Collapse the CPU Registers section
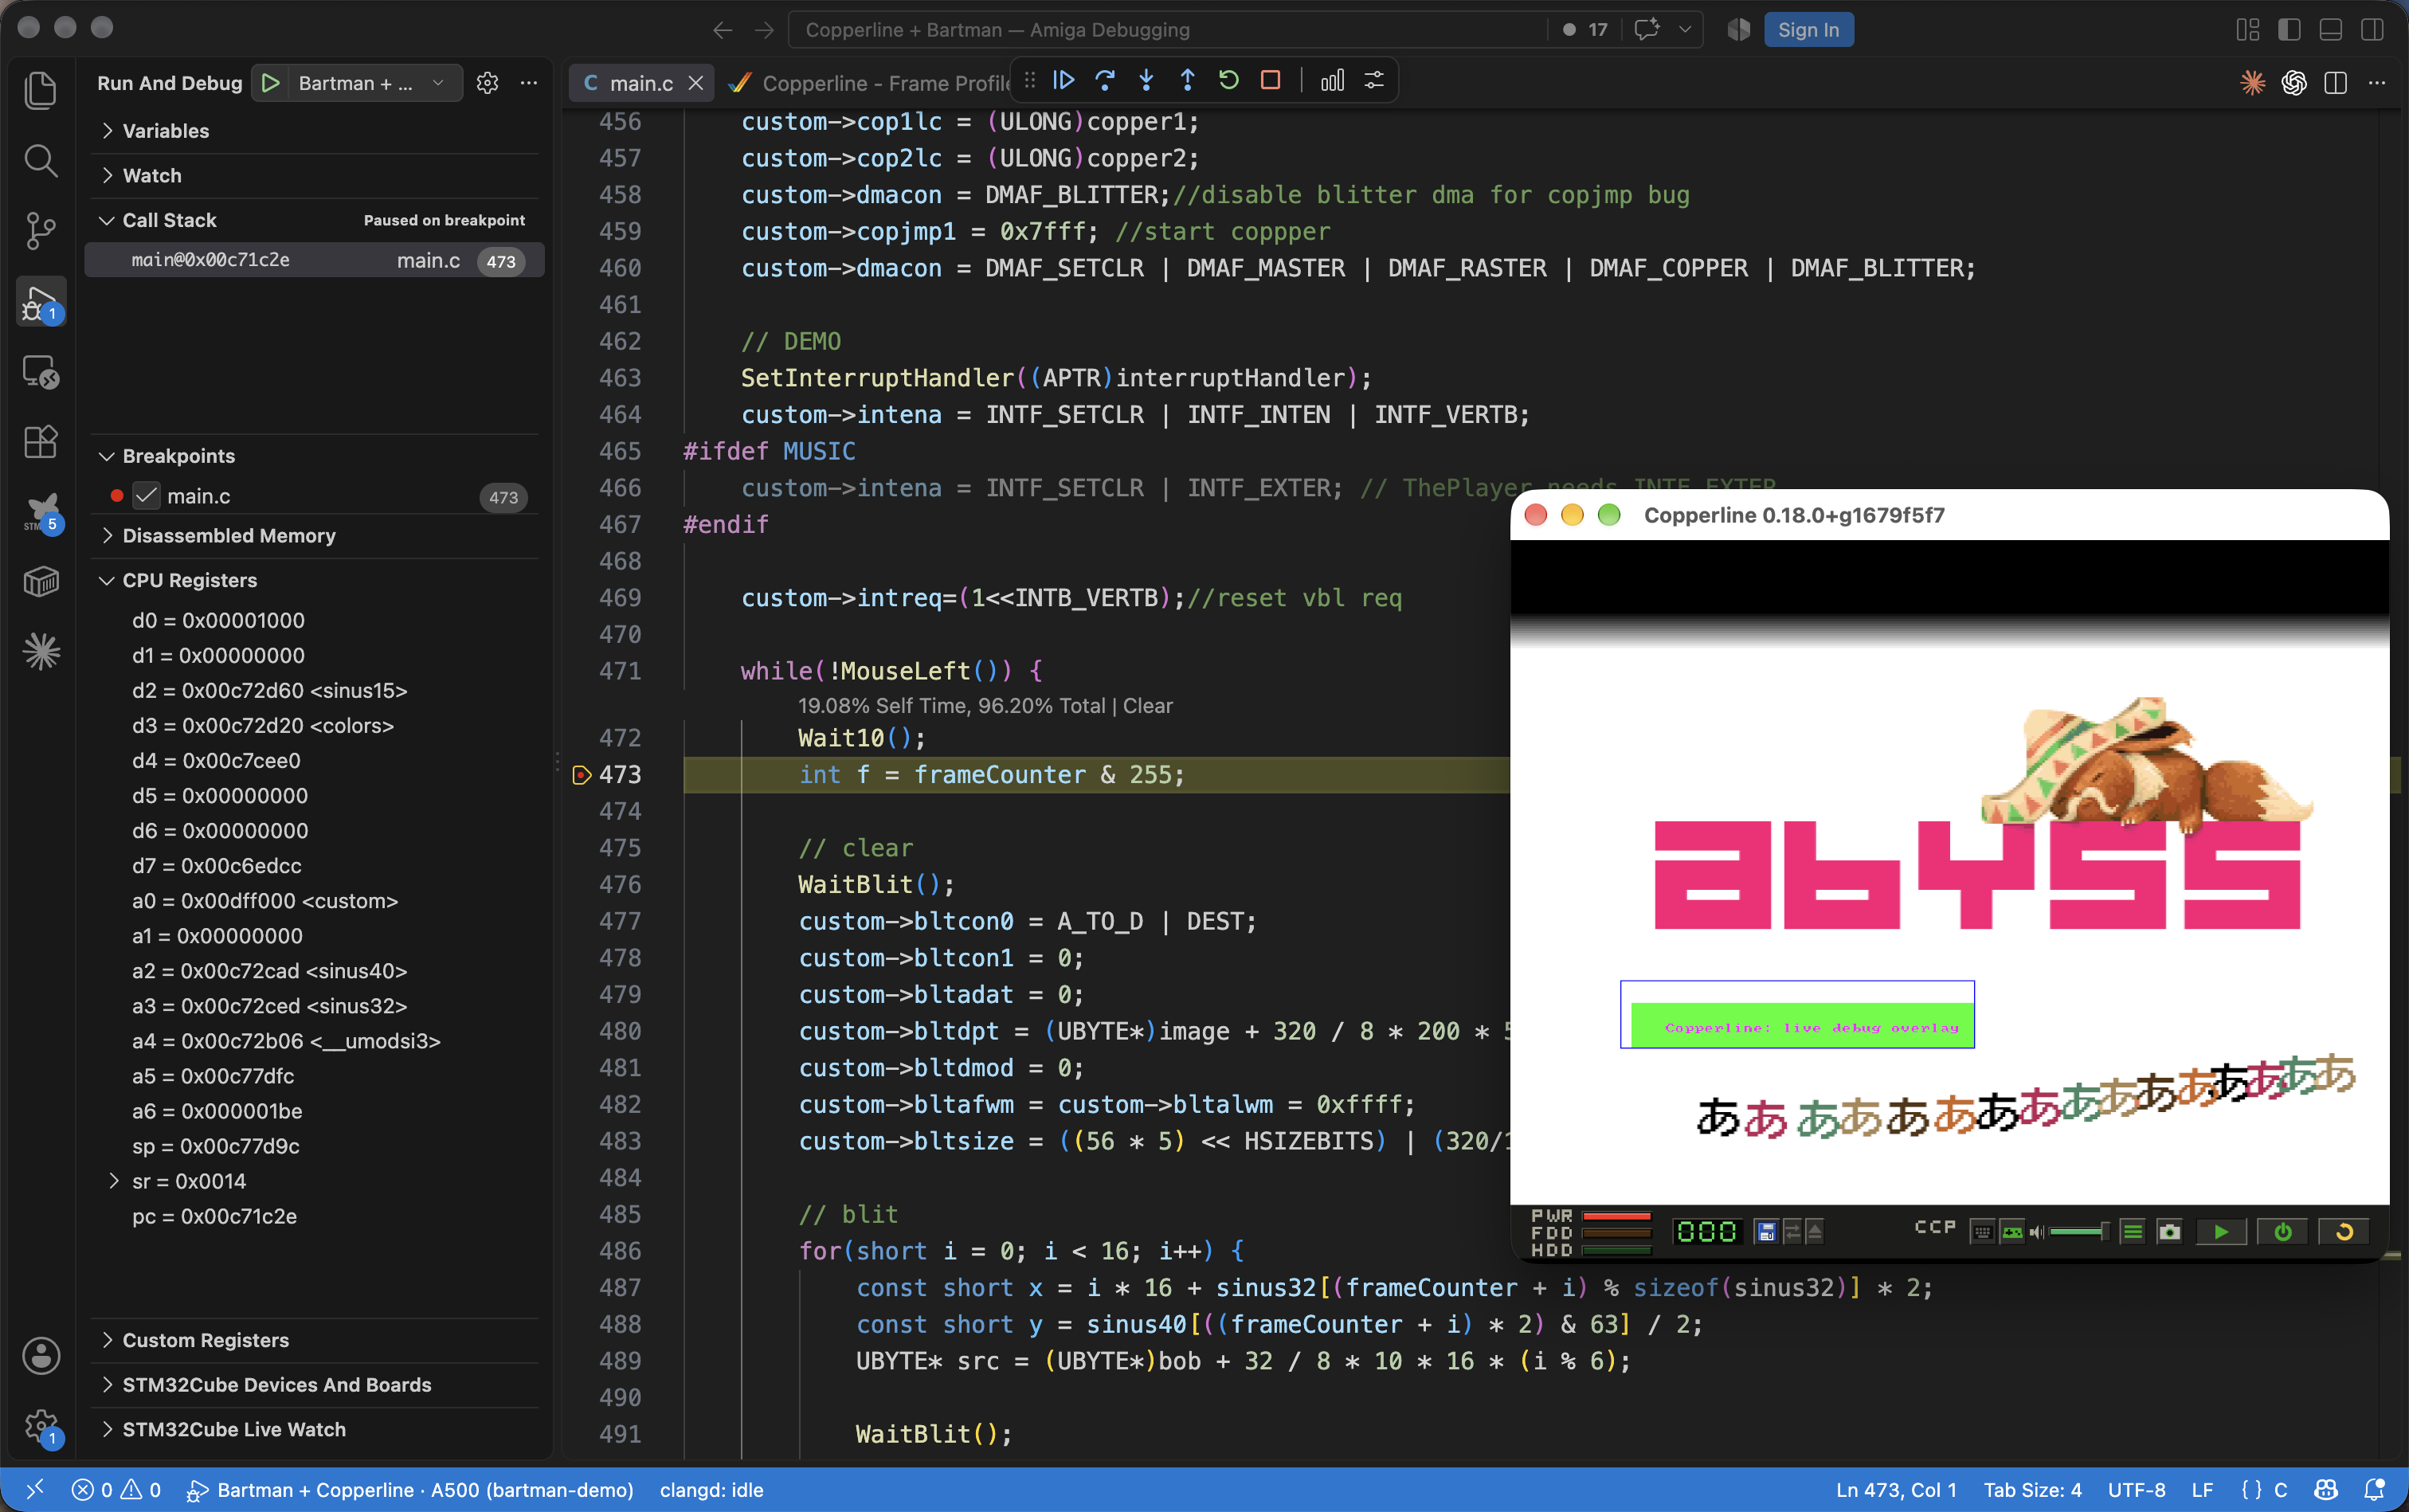Screen dimensions: 2409x1512 click(314, 581)
